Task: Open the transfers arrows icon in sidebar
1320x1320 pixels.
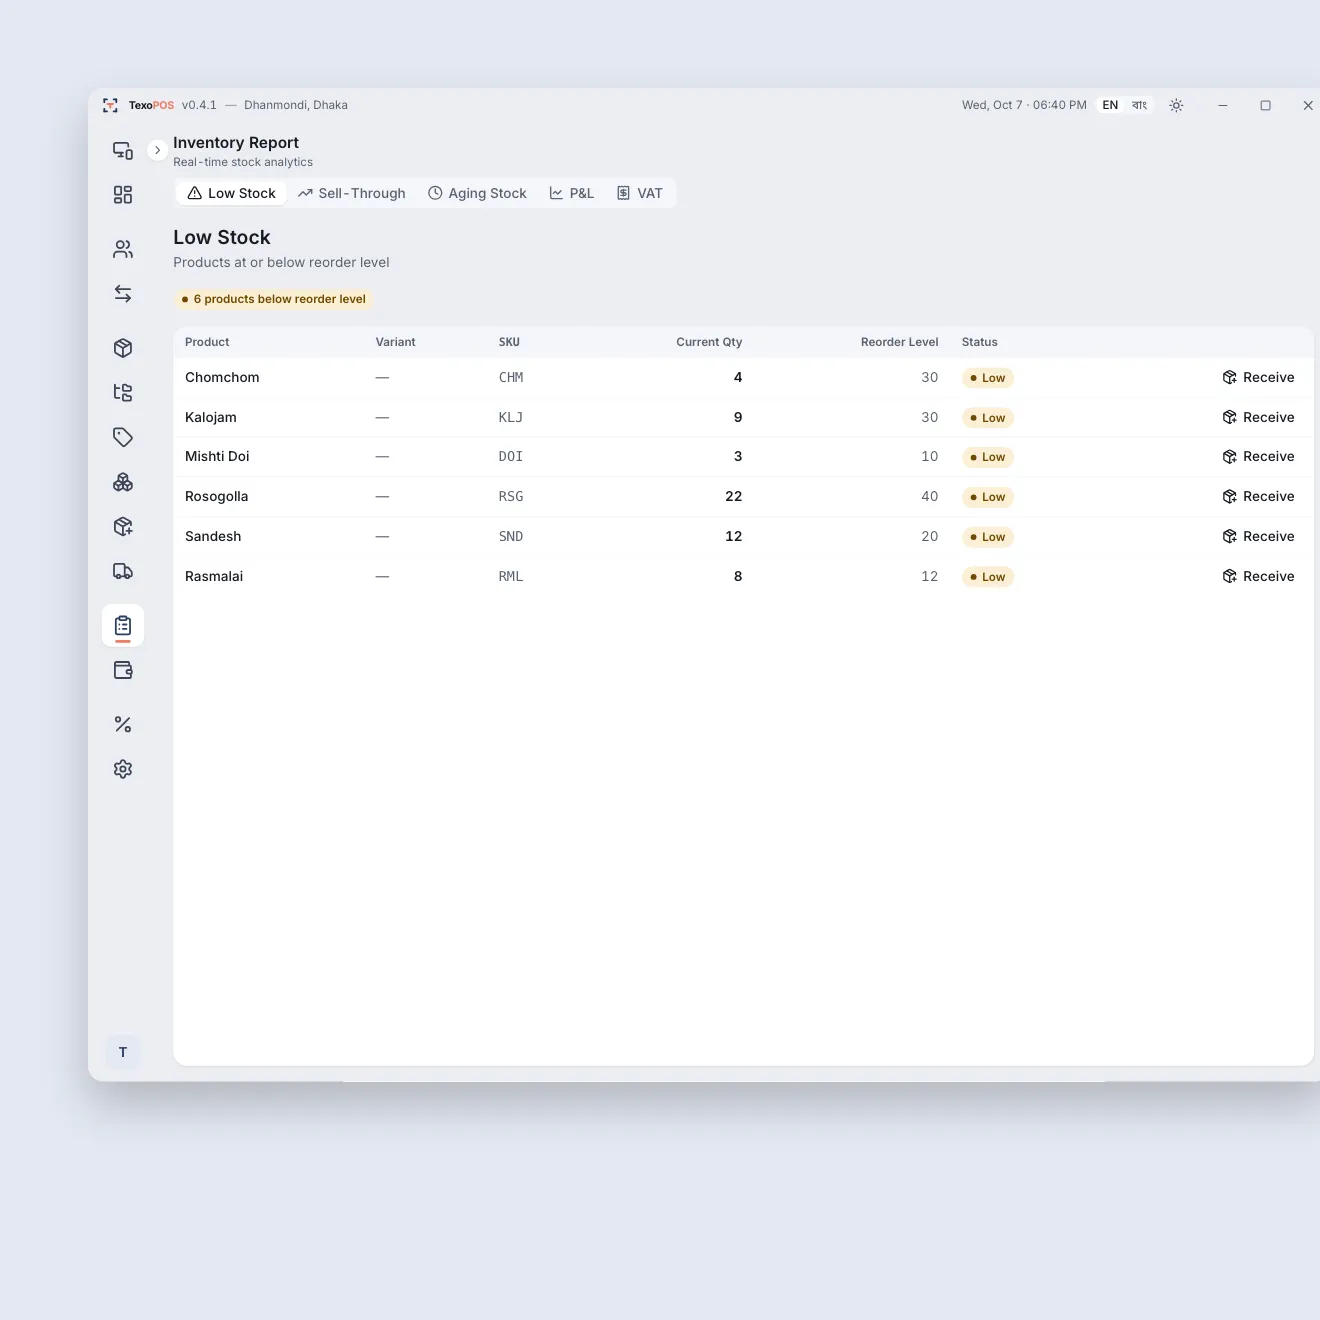Action: click(123, 294)
